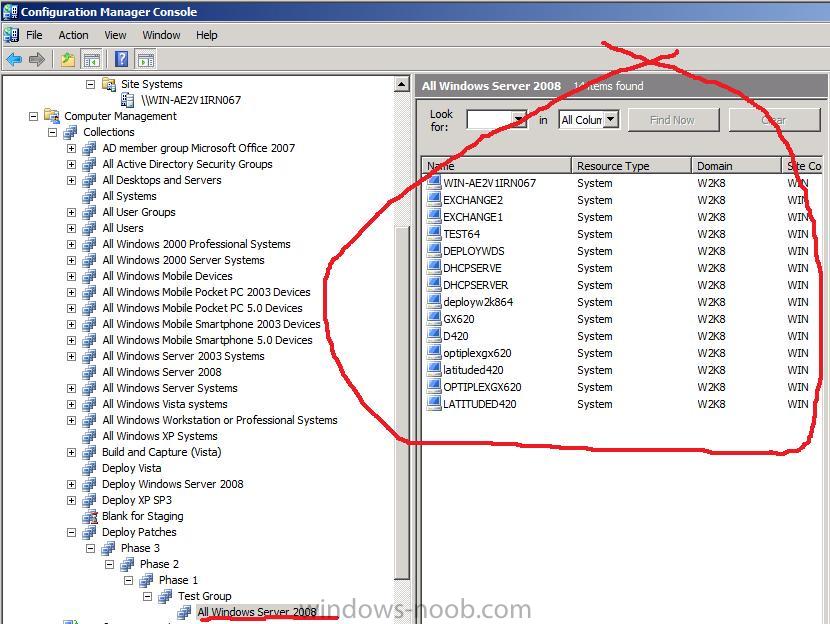
Task: Expand the Deploy XP SP3 collection
Action: (x=71, y=500)
